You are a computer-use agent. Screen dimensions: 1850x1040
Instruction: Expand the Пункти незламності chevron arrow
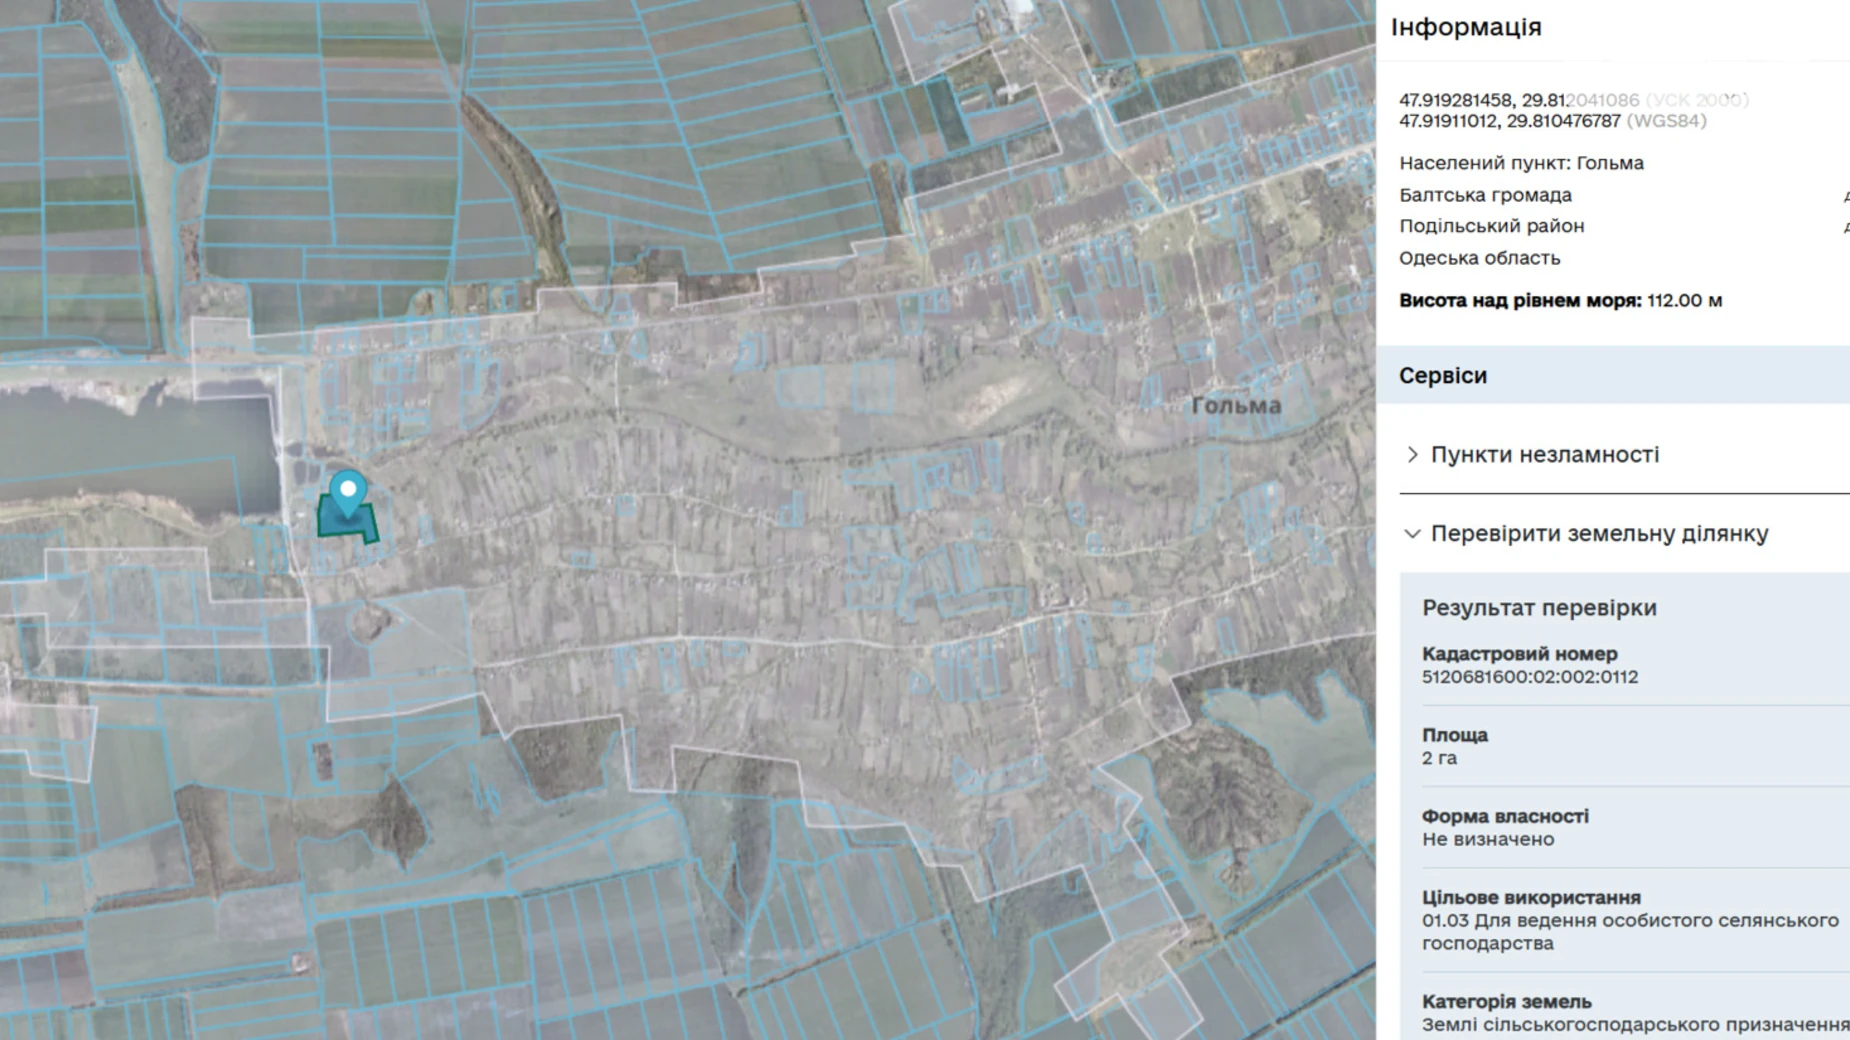(x=1412, y=455)
